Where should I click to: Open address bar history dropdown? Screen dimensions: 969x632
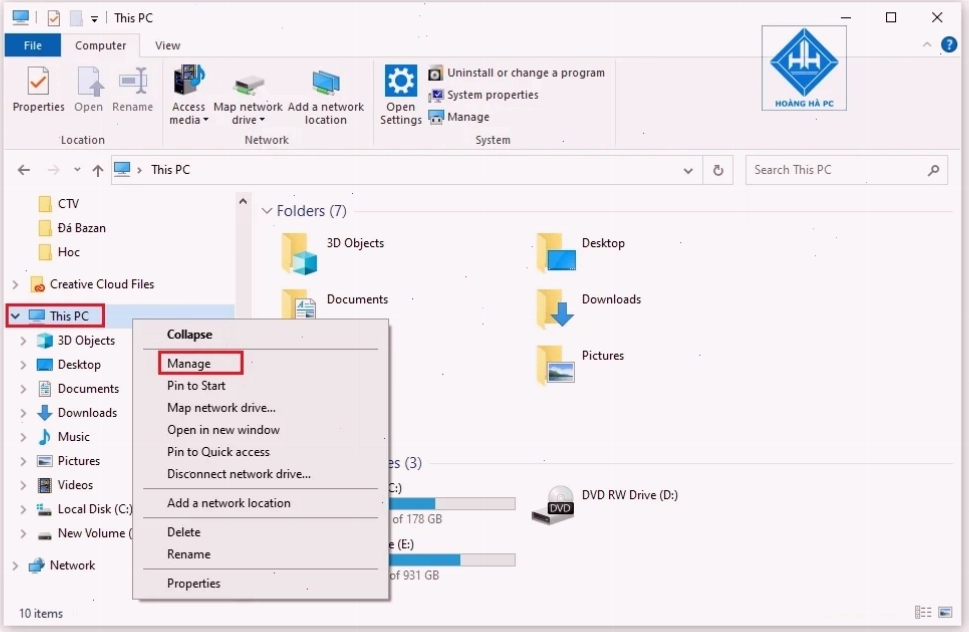688,171
